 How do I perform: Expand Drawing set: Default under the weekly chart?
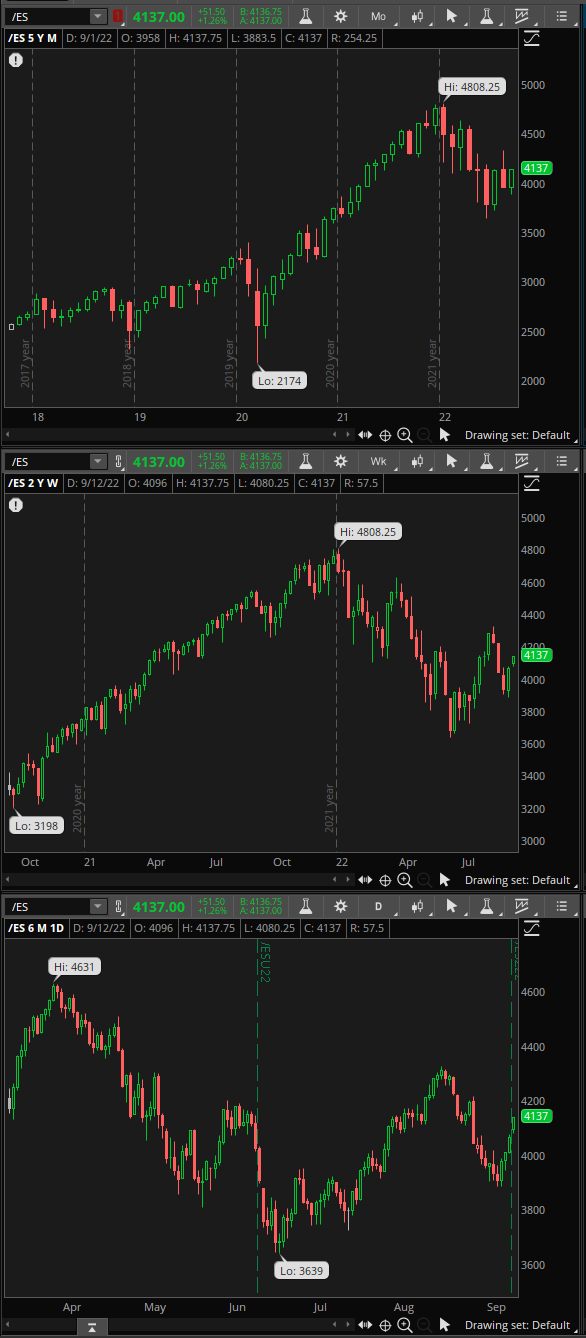(518, 880)
